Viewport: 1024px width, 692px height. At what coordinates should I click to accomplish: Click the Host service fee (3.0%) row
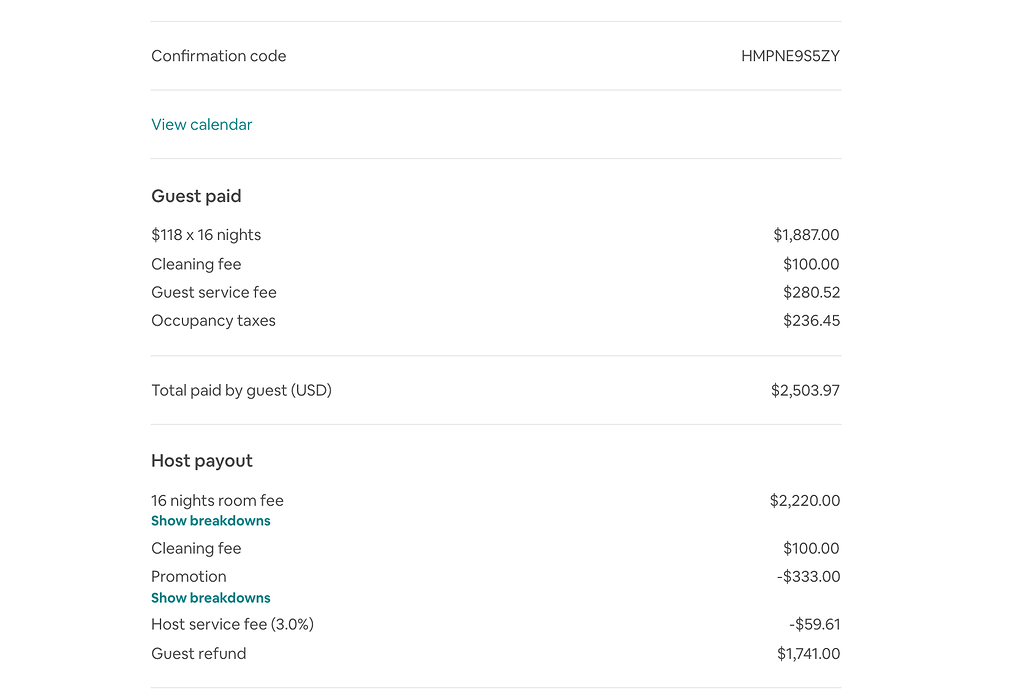coord(232,623)
